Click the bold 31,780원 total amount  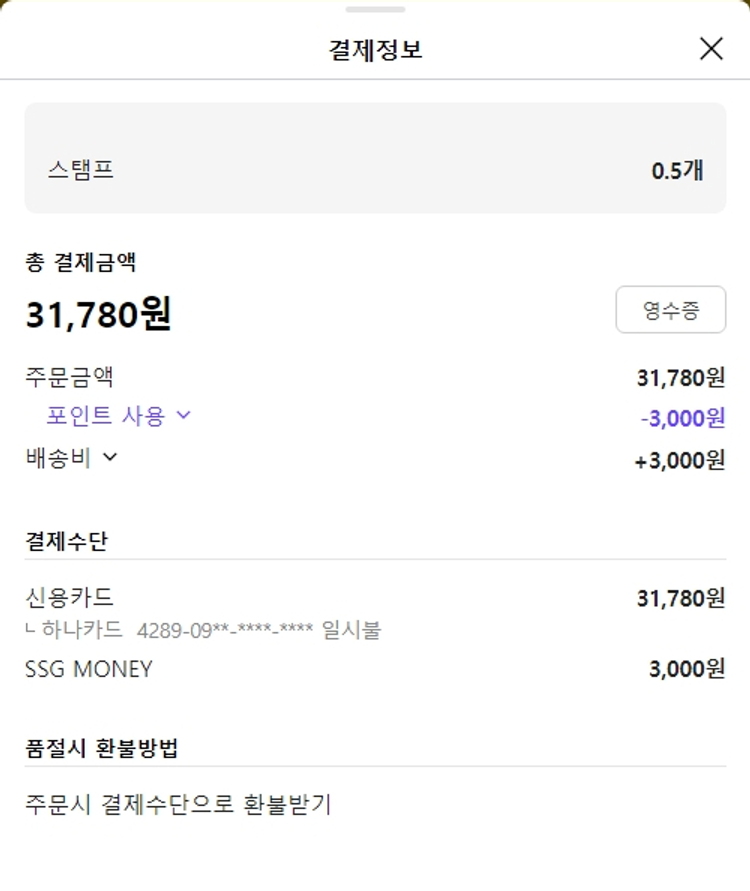pyautogui.click(x=98, y=315)
